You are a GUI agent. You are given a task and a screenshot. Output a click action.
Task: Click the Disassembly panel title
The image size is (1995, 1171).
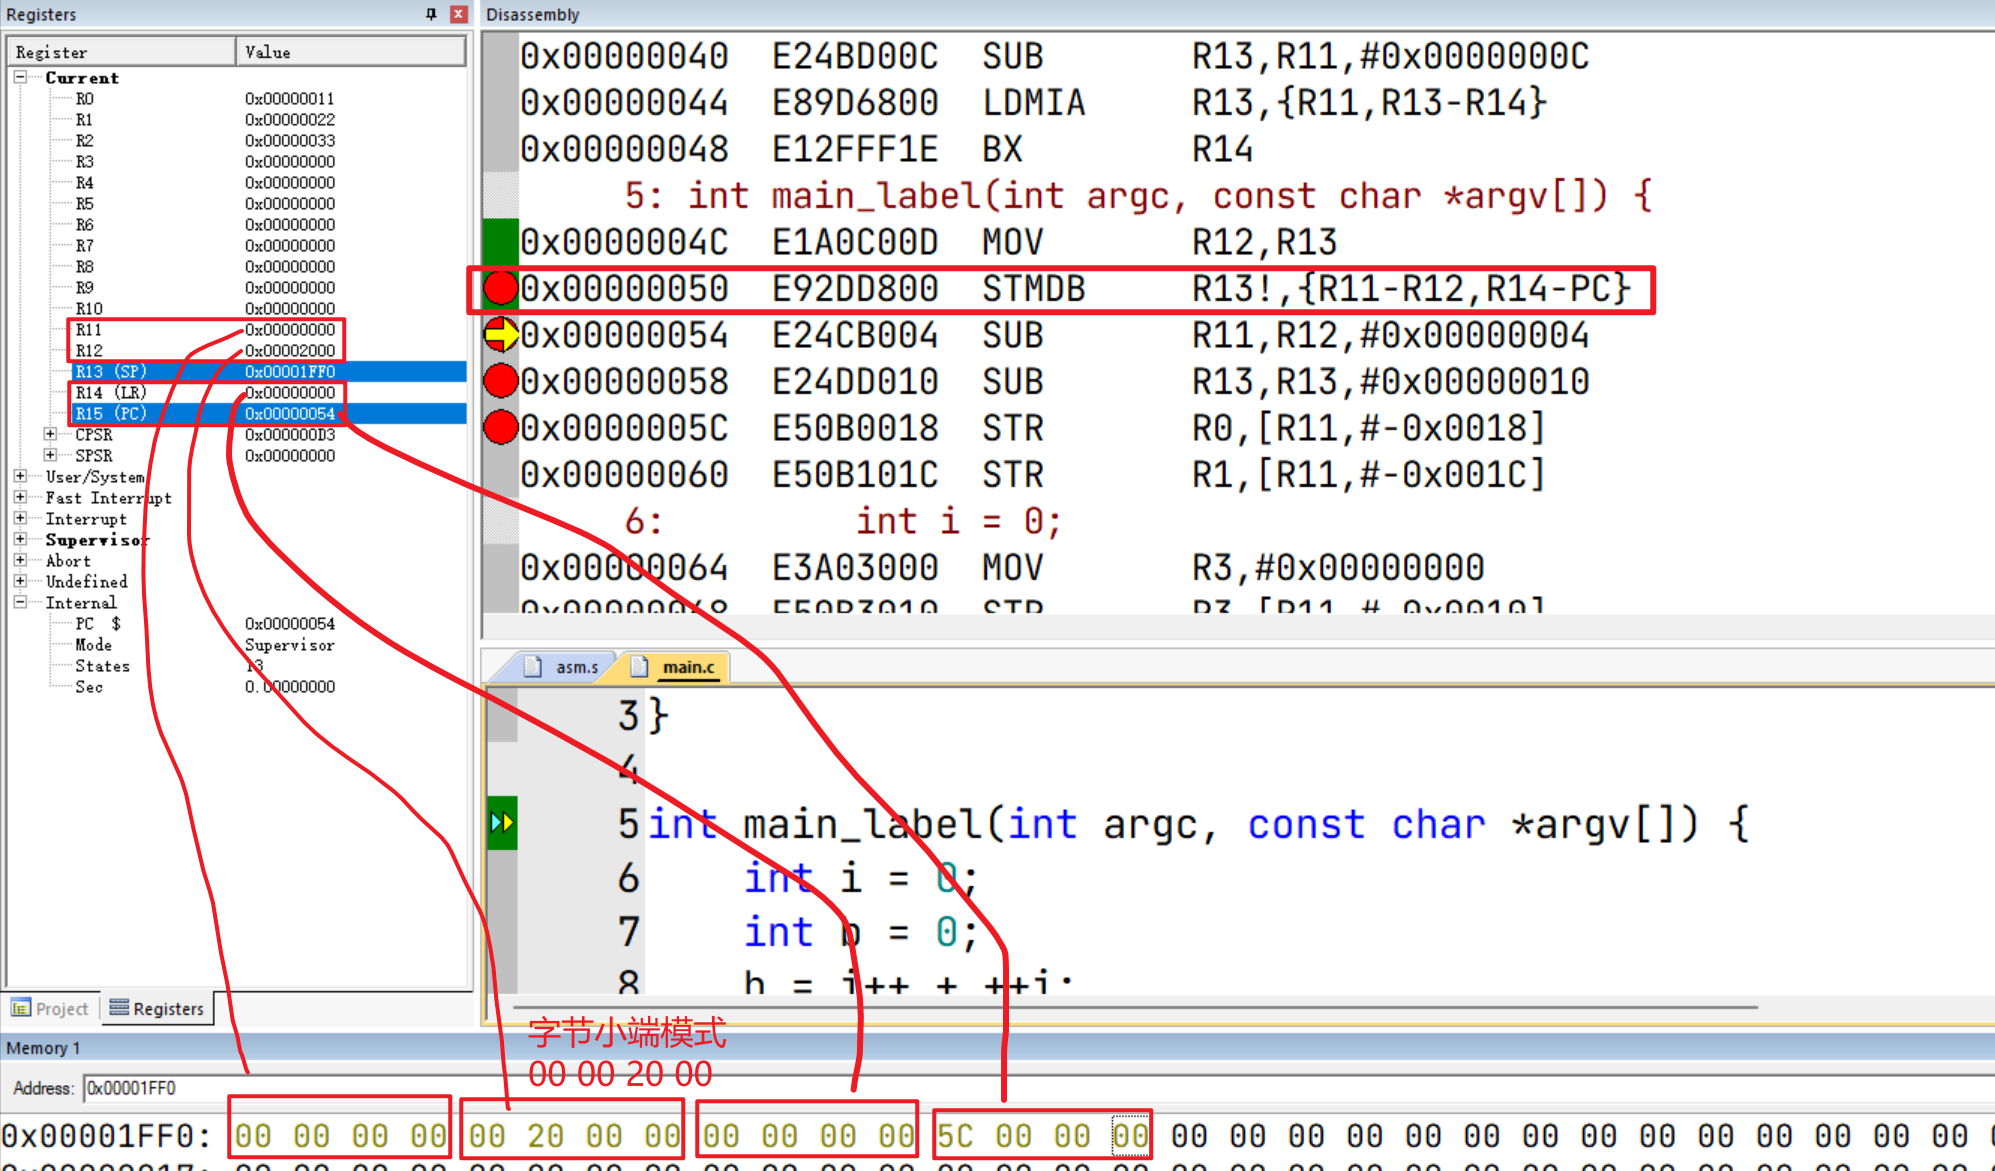(533, 14)
